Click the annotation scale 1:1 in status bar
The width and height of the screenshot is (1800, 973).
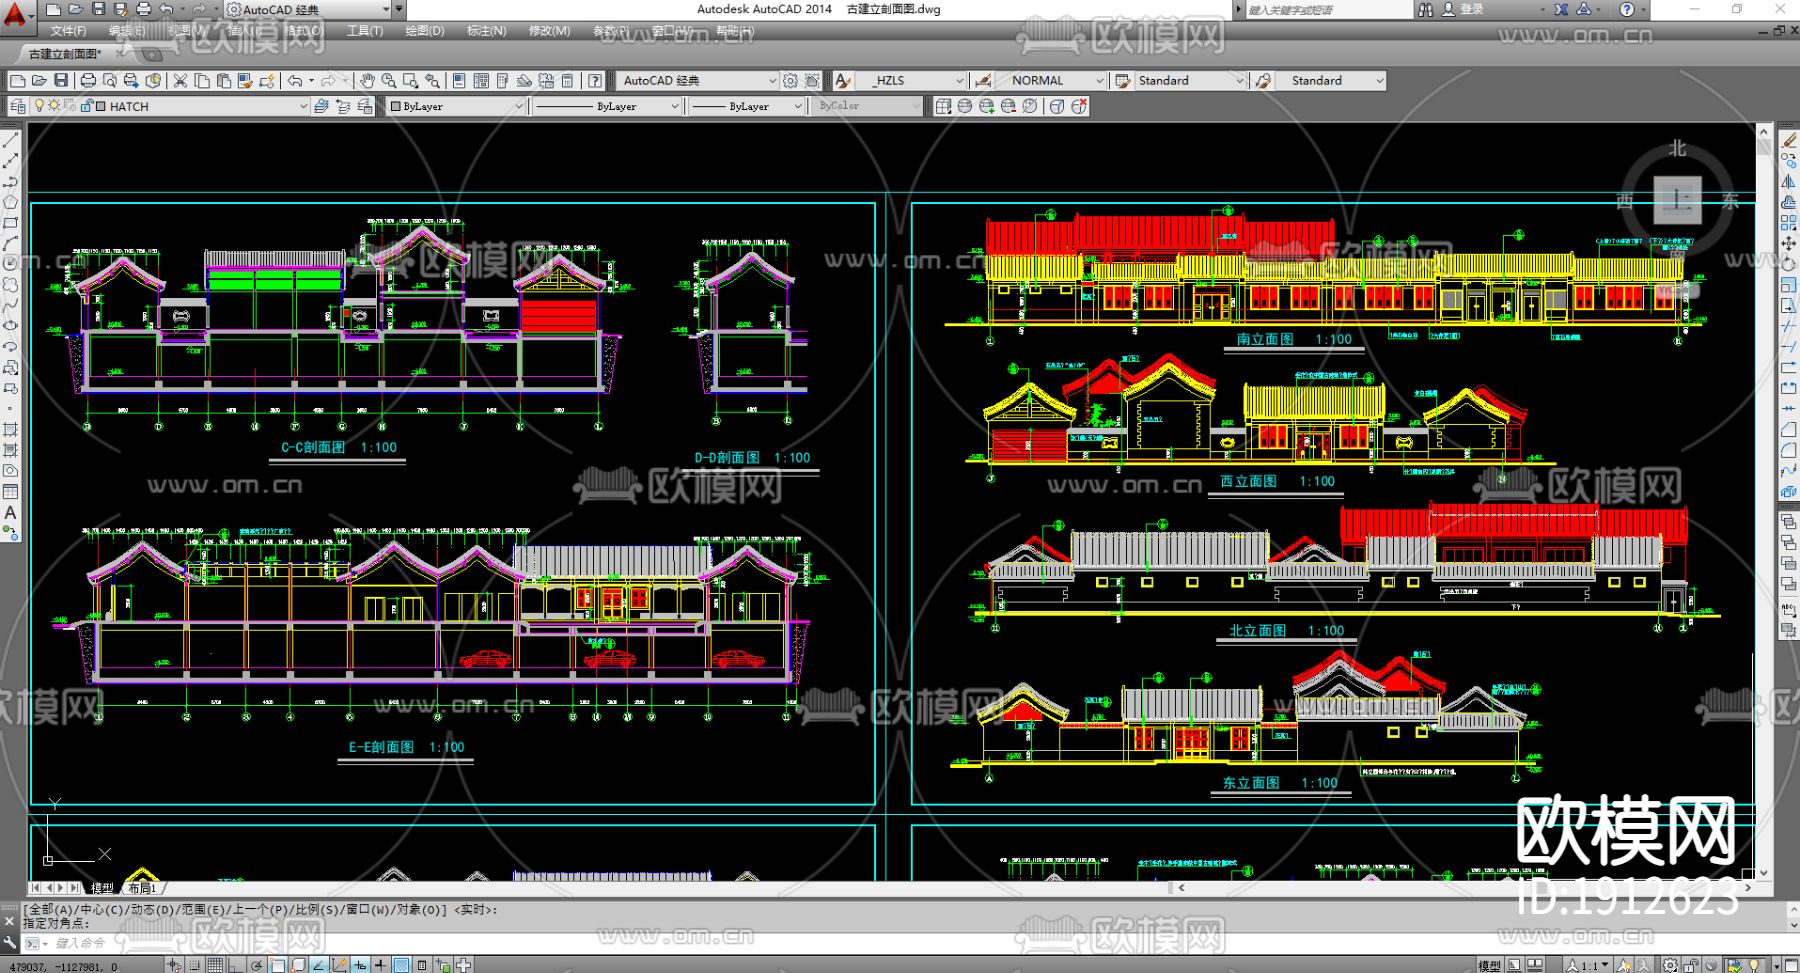pyautogui.click(x=1589, y=965)
